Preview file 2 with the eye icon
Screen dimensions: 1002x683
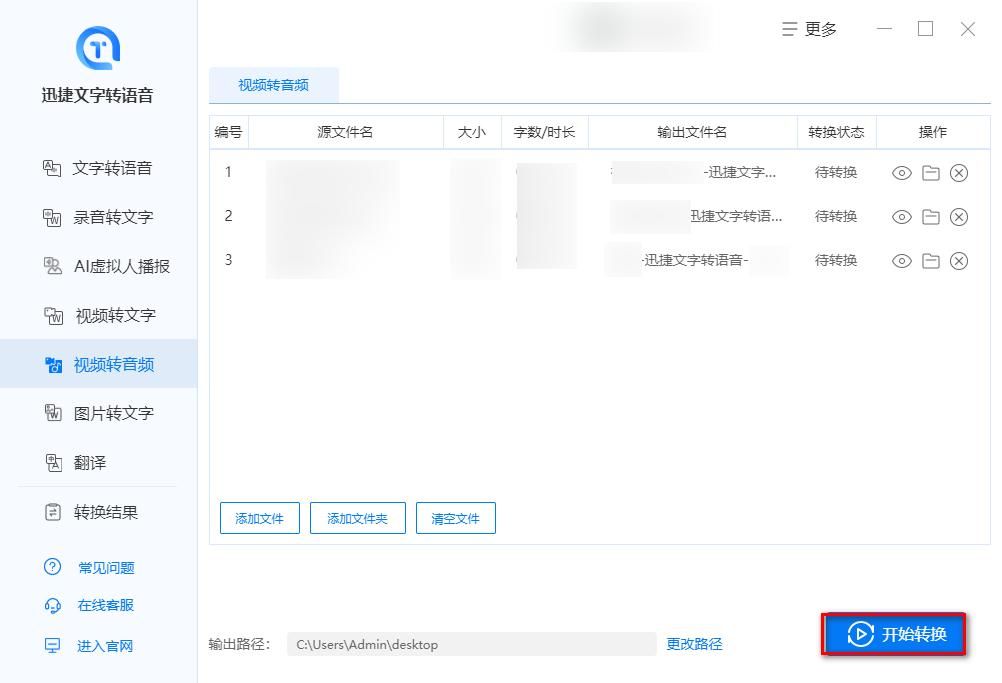pyautogui.click(x=902, y=217)
